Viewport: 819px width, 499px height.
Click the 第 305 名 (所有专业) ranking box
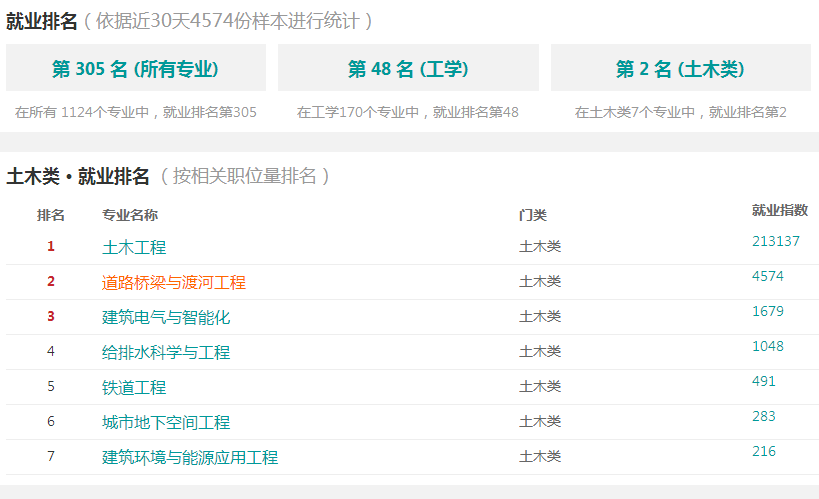click(x=136, y=68)
